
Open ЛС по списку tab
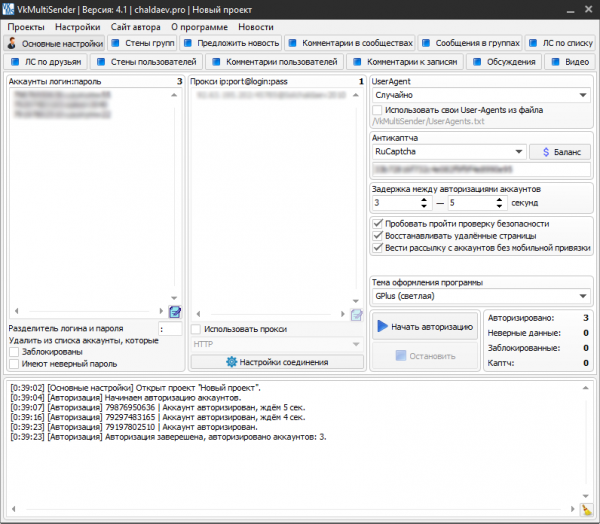coord(560,43)
